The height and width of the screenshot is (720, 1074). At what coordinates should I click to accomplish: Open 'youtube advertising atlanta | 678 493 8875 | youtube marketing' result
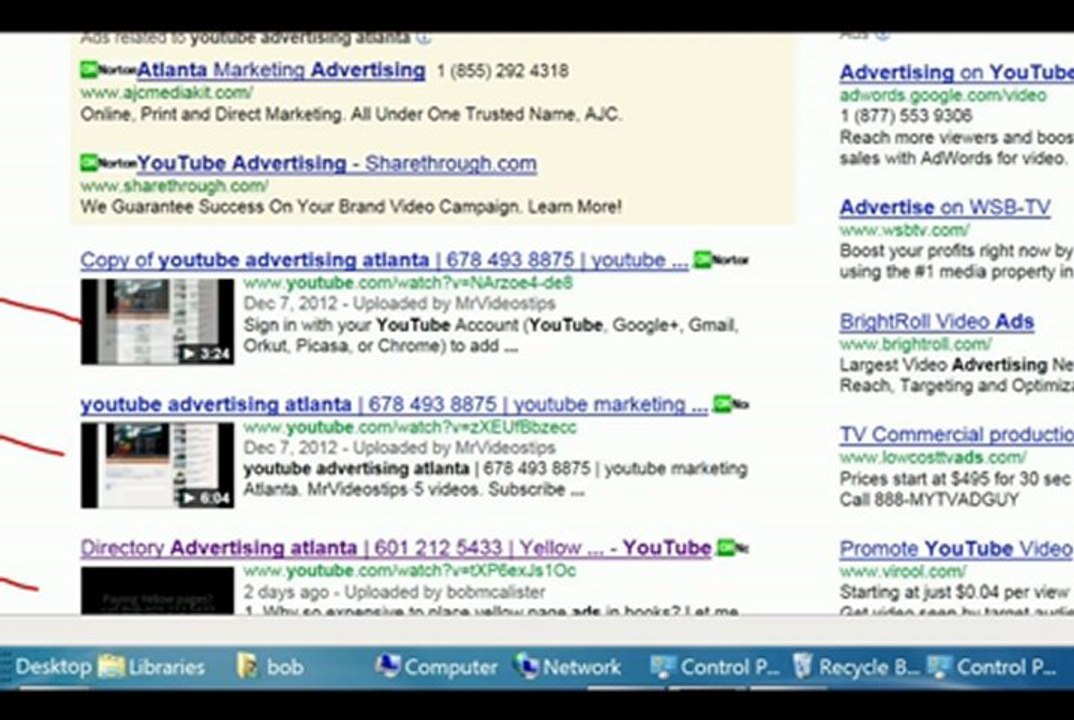point(394,404)
